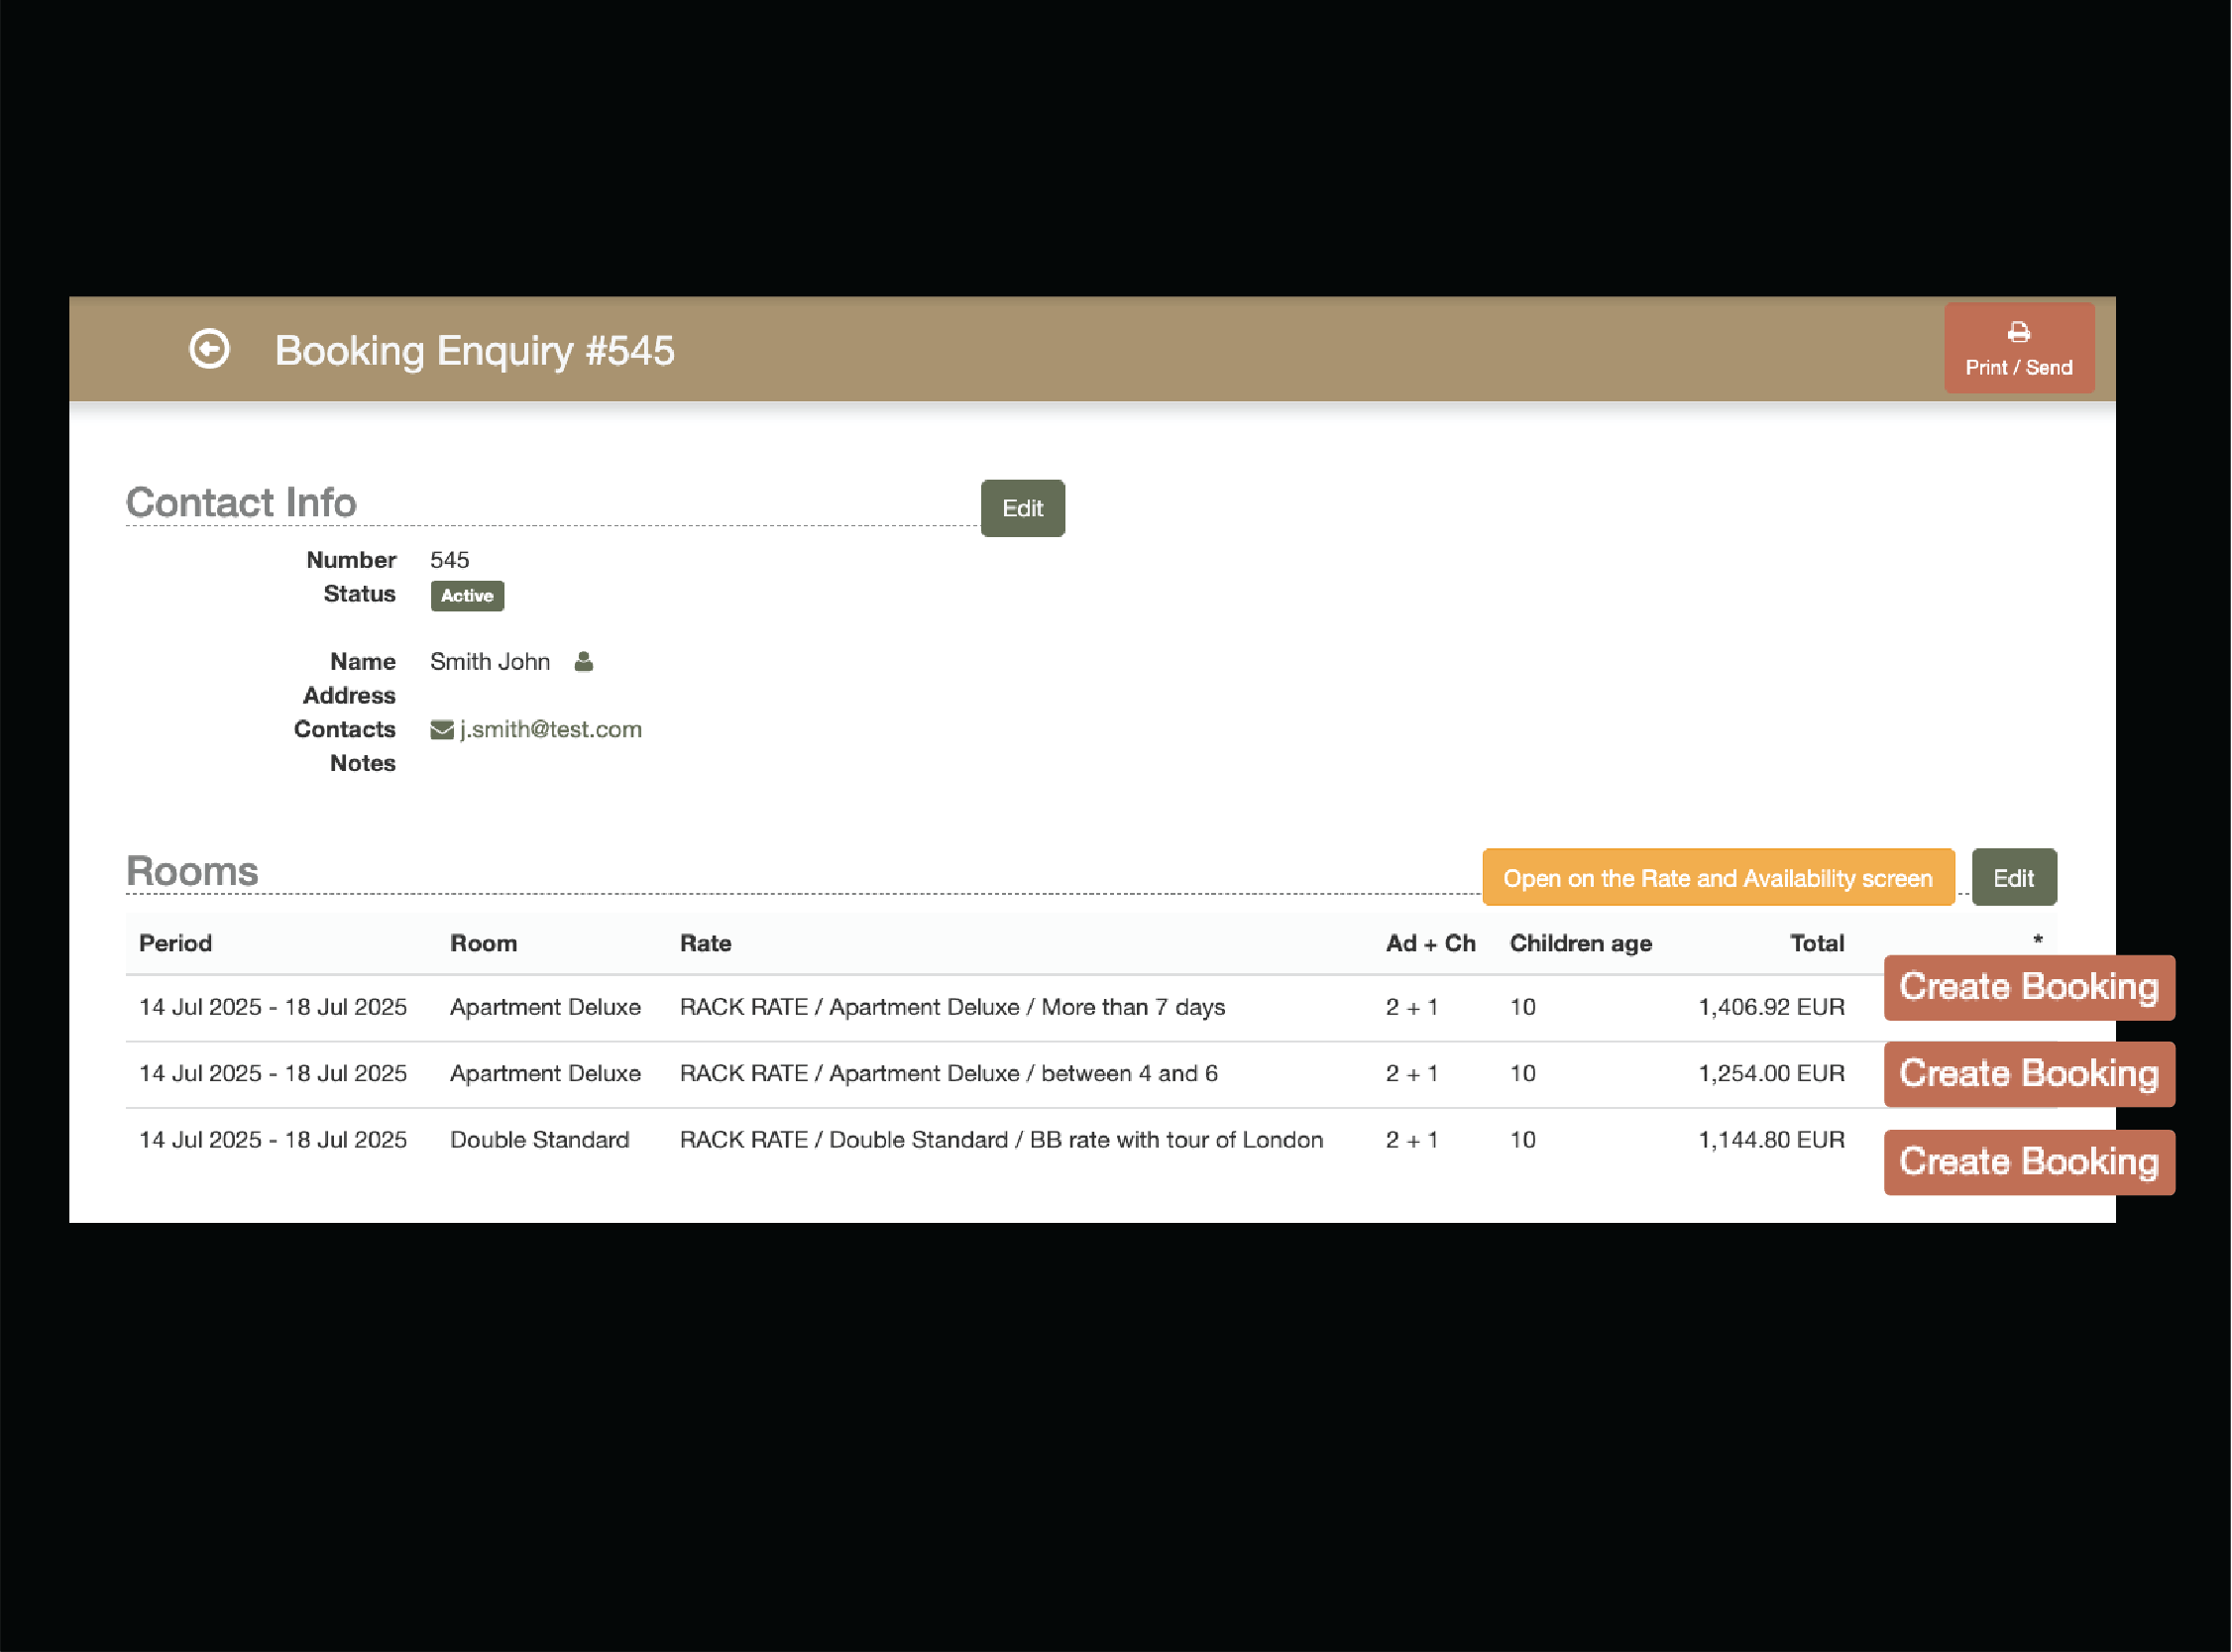The width and height of the screenshot is (2232, 1652).
Task: Click the envelope icon beside the email
Action: (441, 730)
